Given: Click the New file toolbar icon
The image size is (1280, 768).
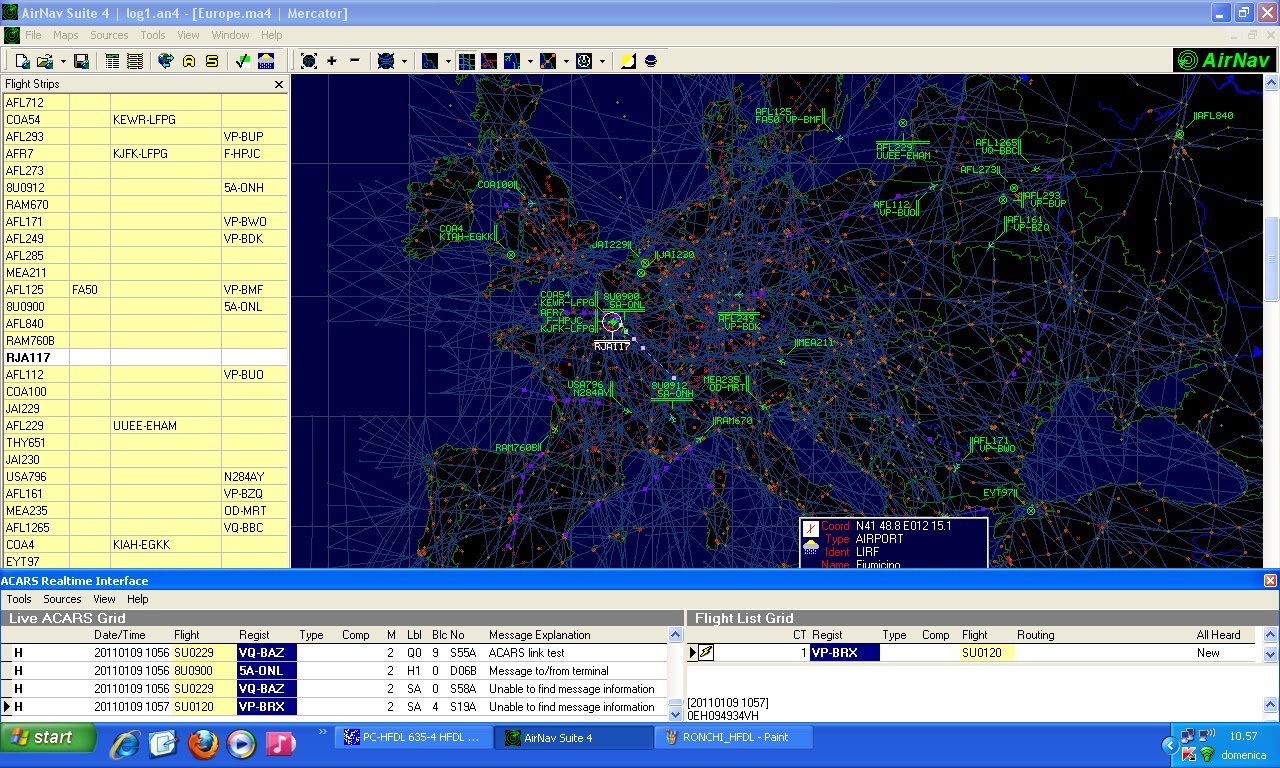Looking at the screenshot, I should point(23,61).
